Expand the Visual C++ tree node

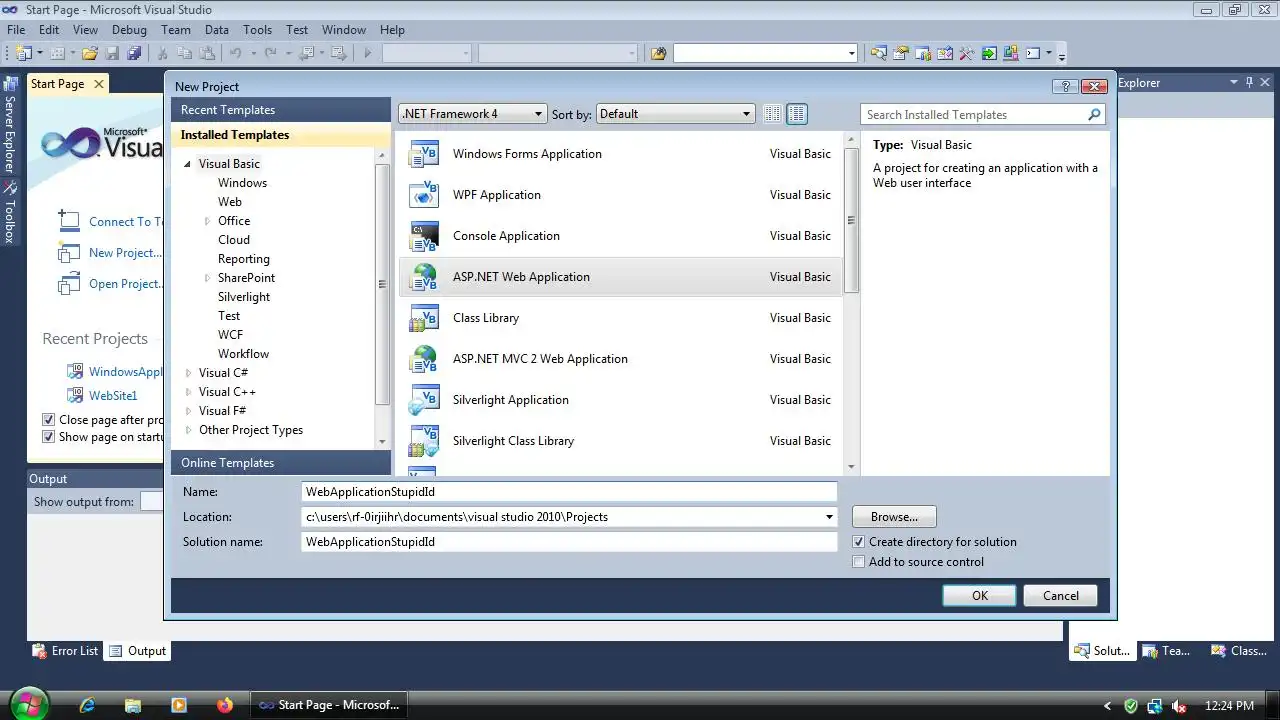click(188, 392)
